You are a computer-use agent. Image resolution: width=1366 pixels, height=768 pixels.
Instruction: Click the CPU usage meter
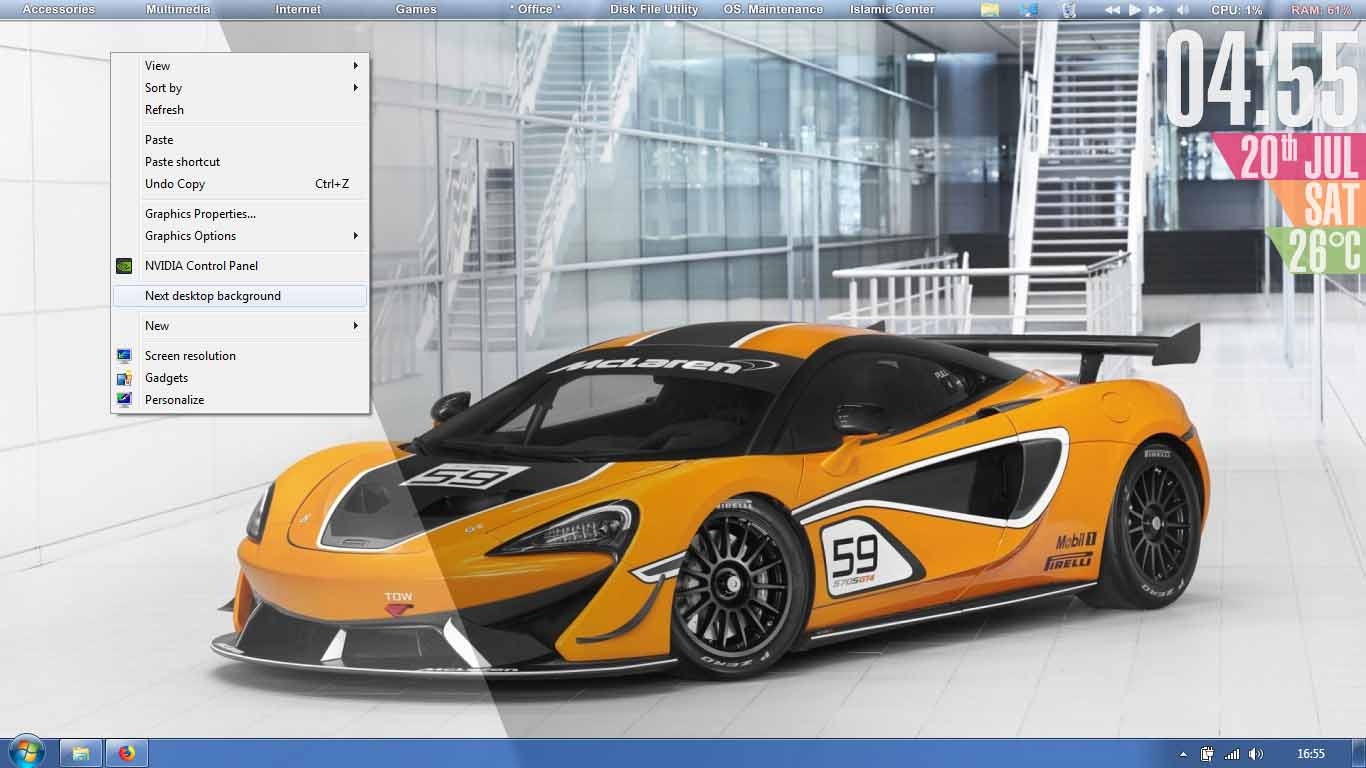1237,9
